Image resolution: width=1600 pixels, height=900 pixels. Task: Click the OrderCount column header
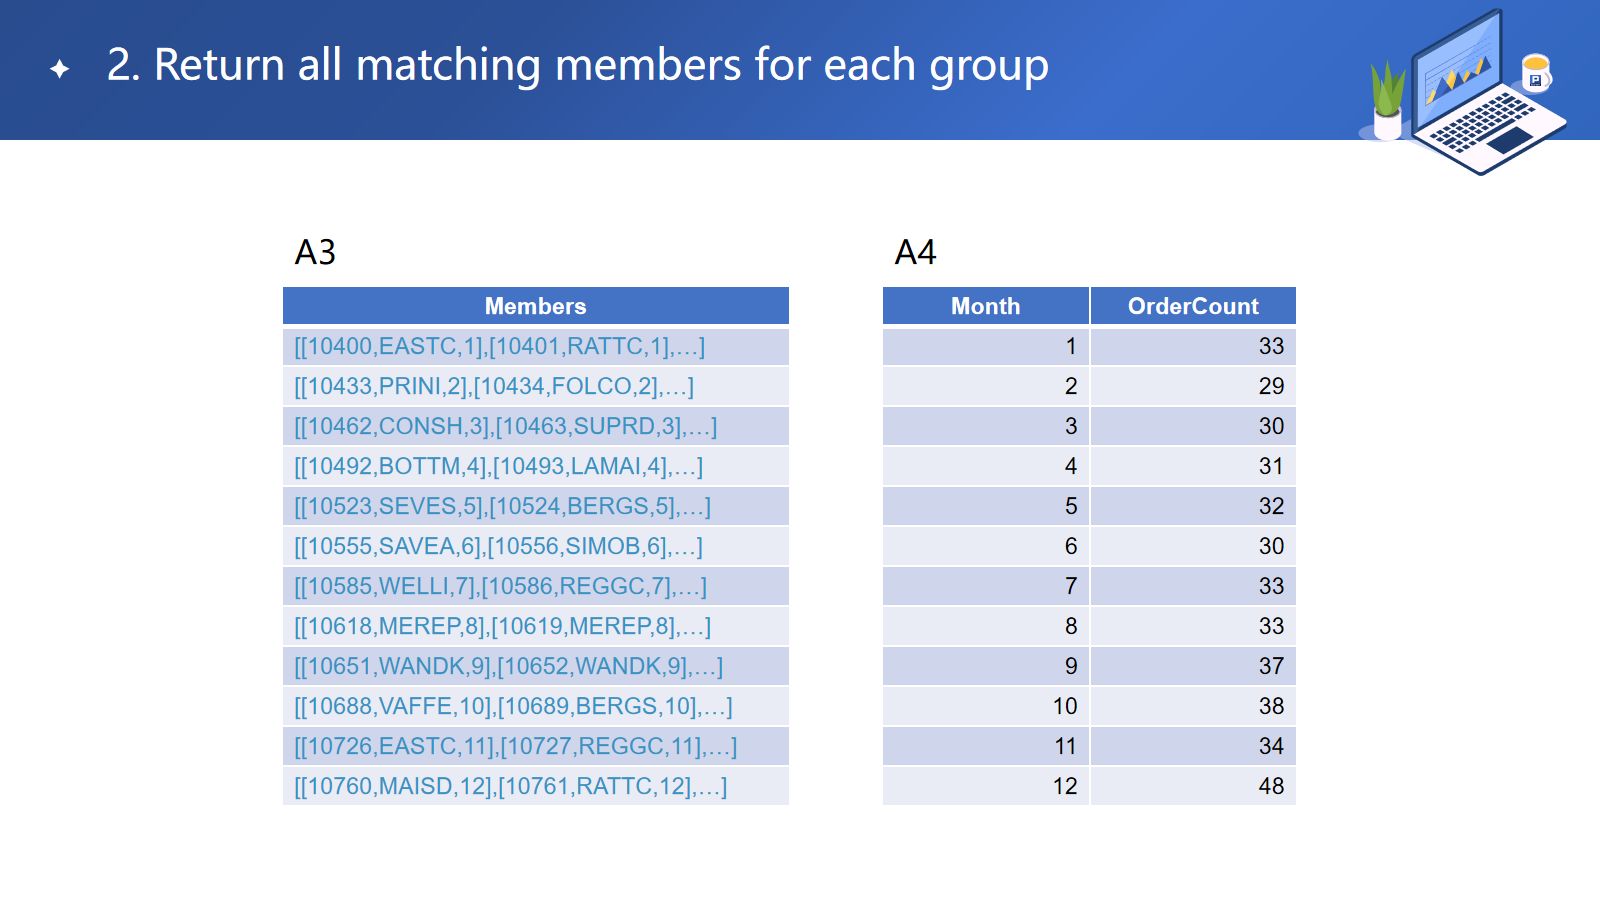(x=1192, y=306)
